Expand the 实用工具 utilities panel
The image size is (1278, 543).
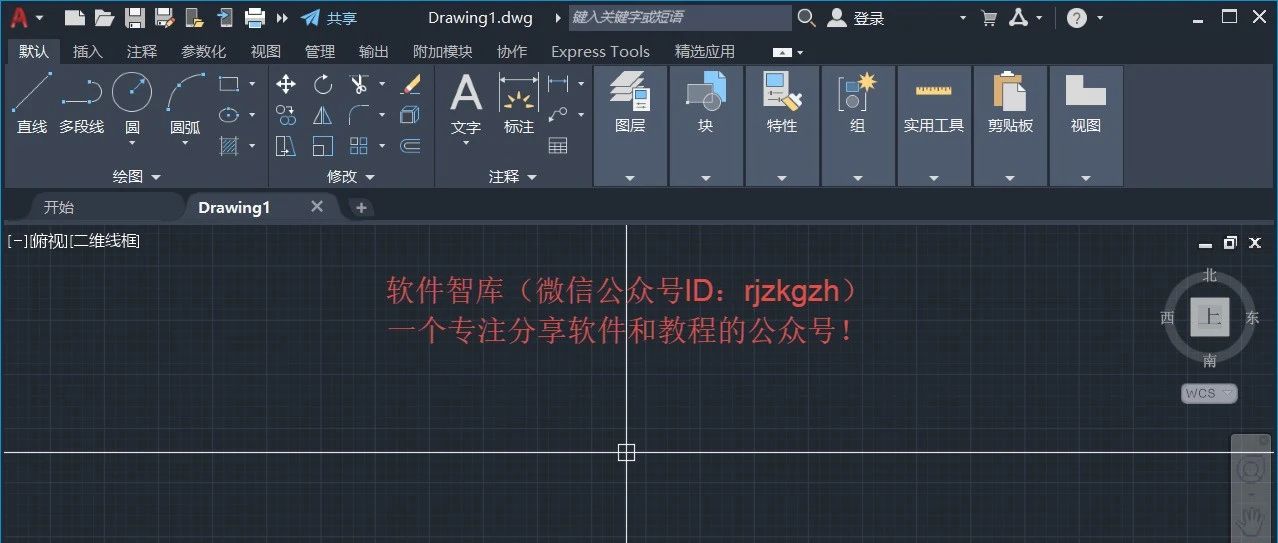tap(934, 178)
